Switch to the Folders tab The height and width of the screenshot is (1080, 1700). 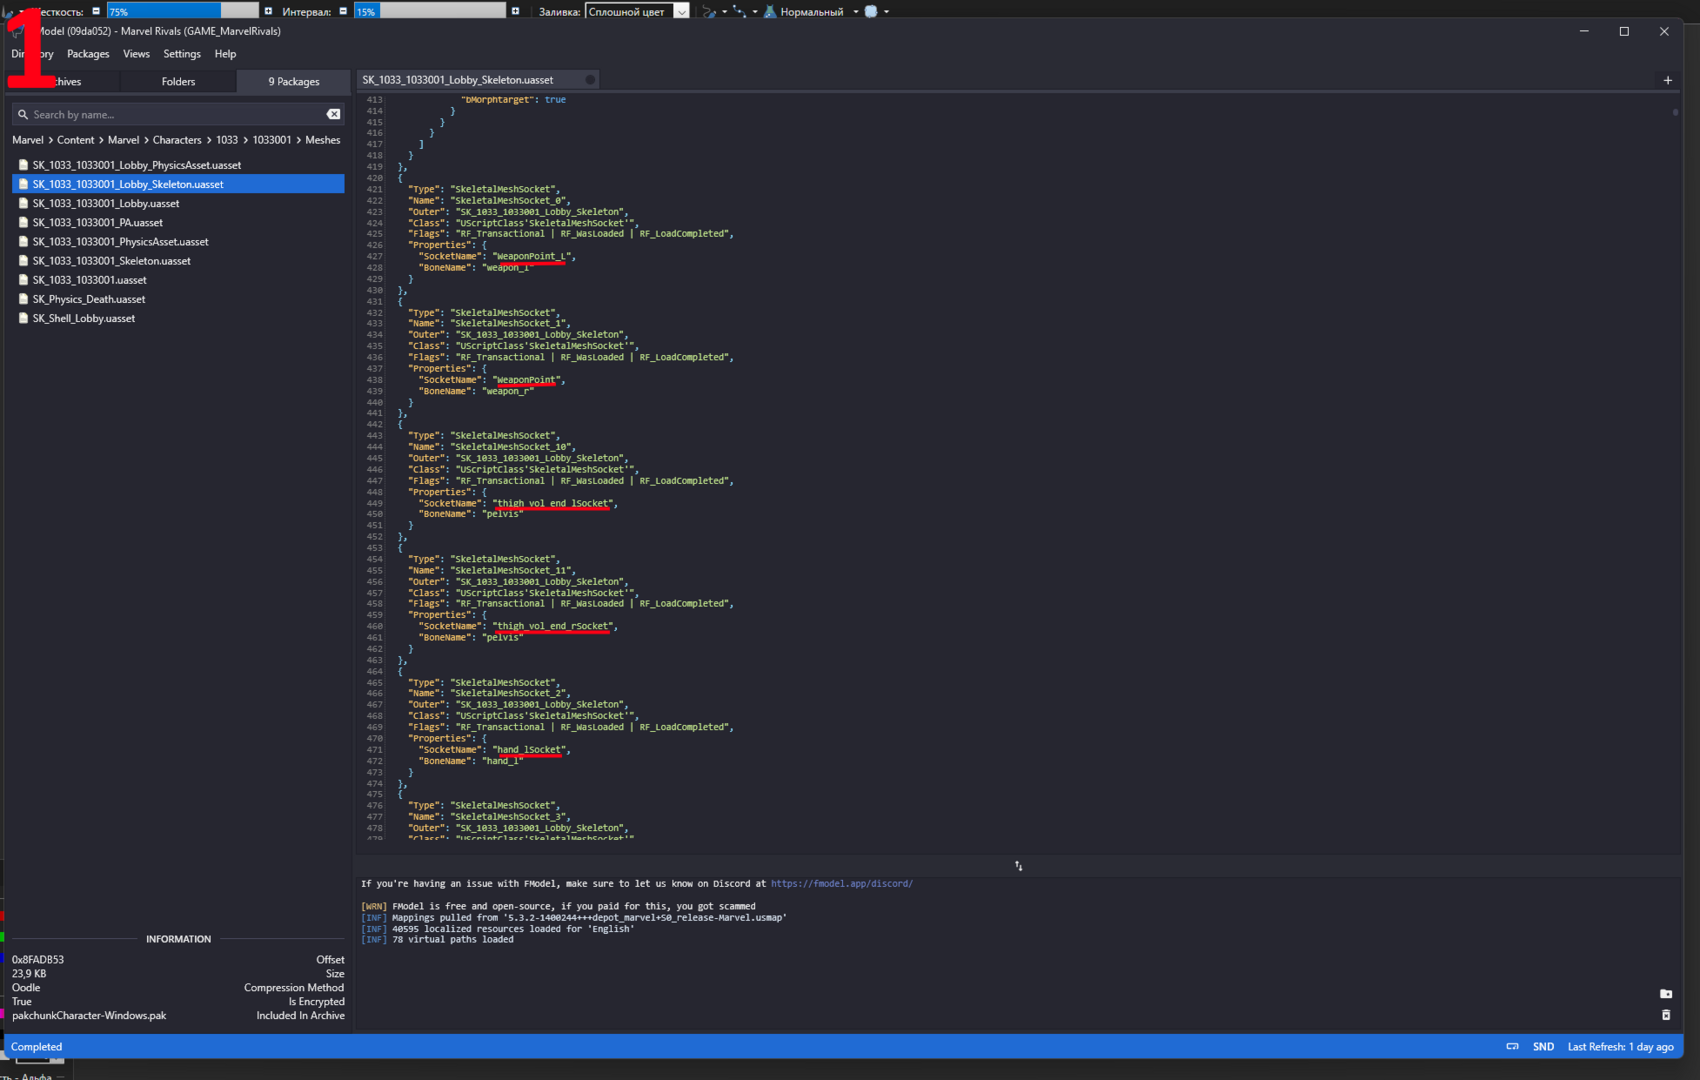coord(178,82)
